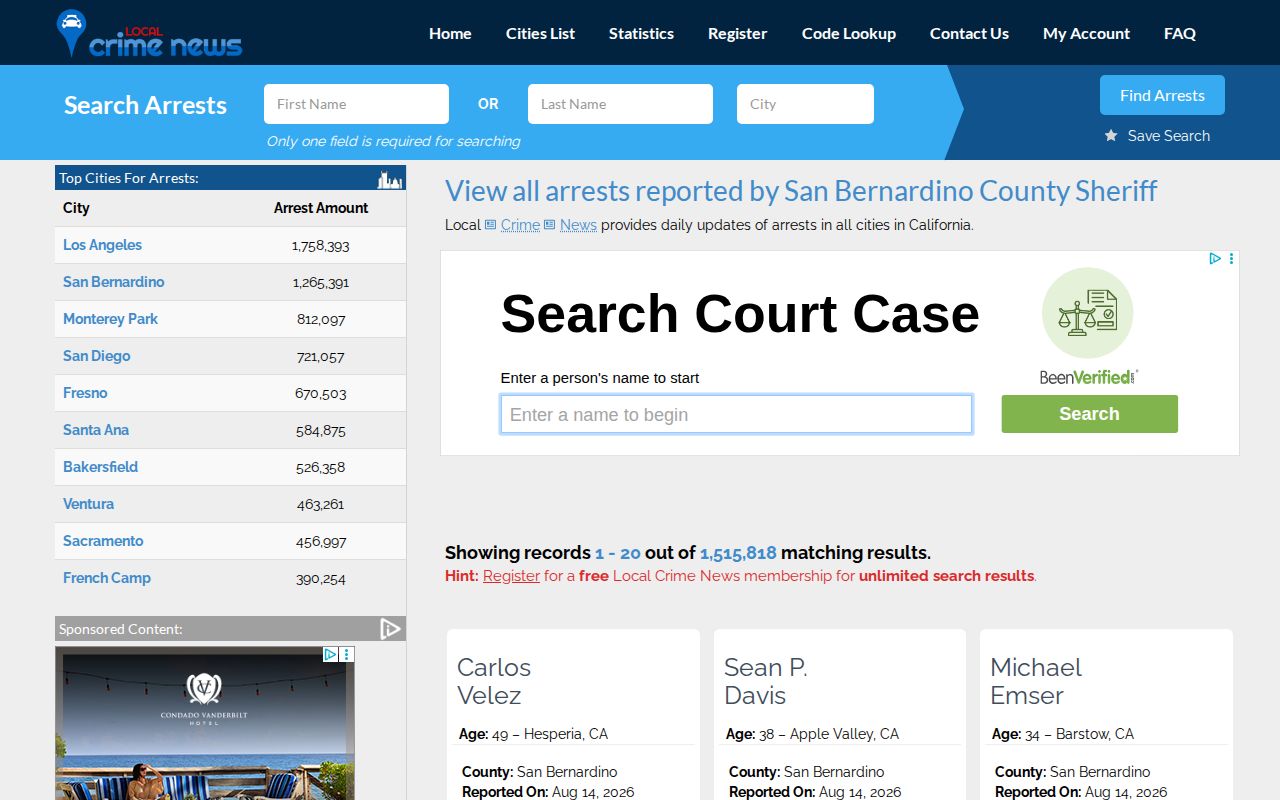Click the Crime link in the description
The width and height of the screenshot is (1280, 800).
pos(520,225)
